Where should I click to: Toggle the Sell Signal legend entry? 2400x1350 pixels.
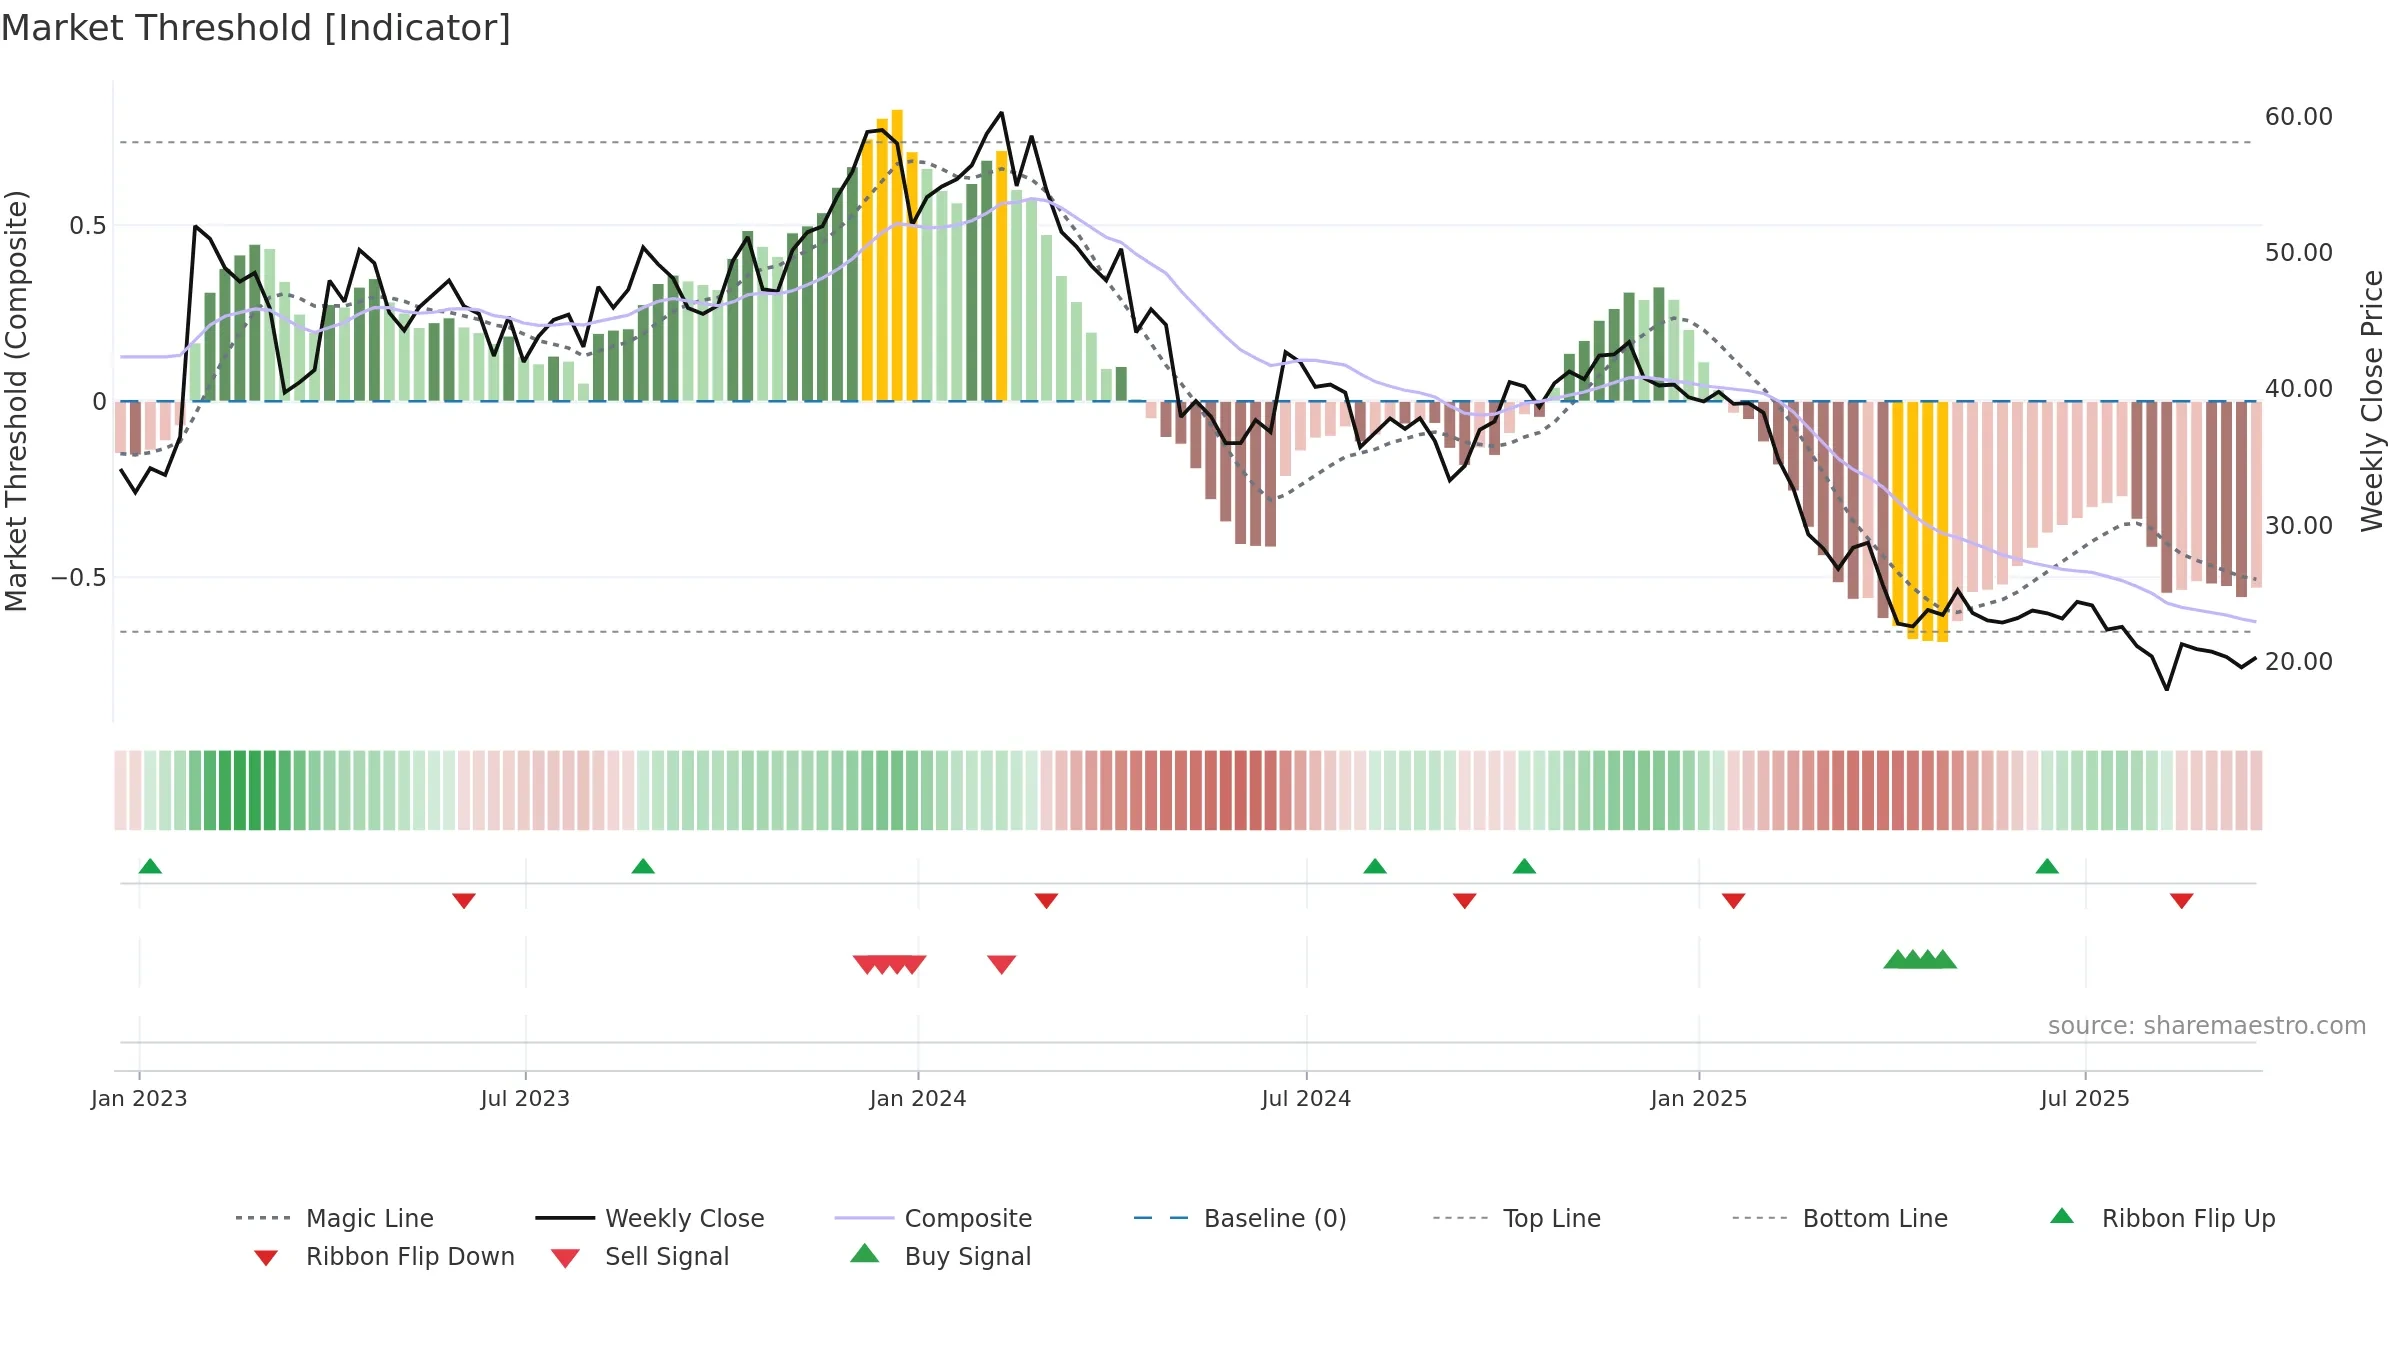pos(640,1256)
